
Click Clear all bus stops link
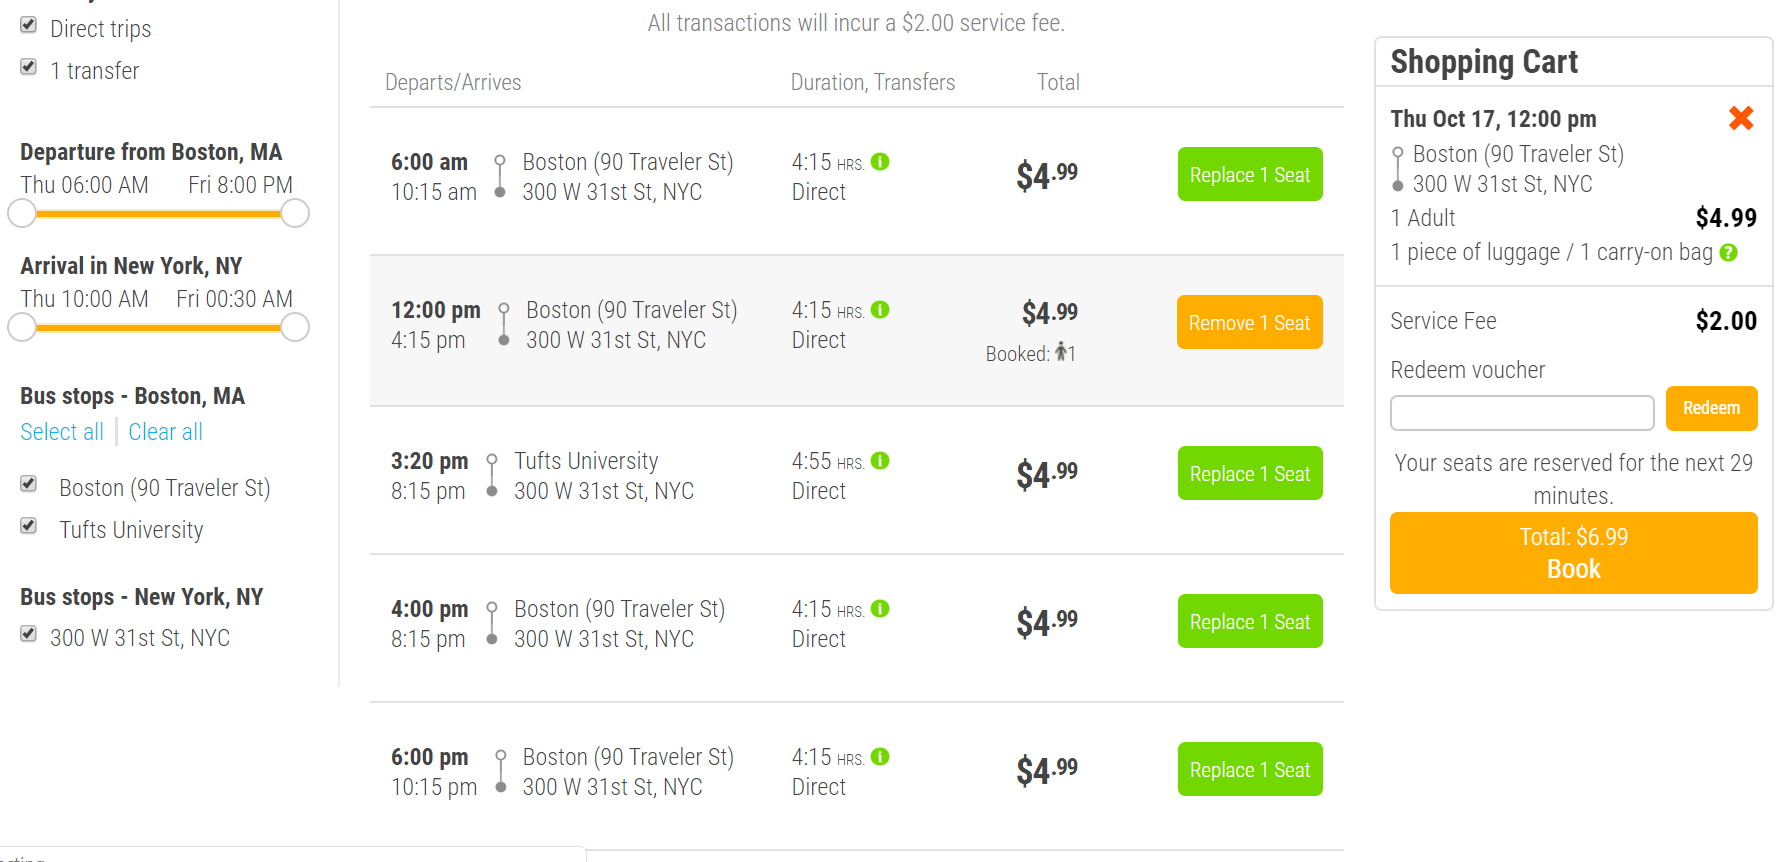[166, 432]
